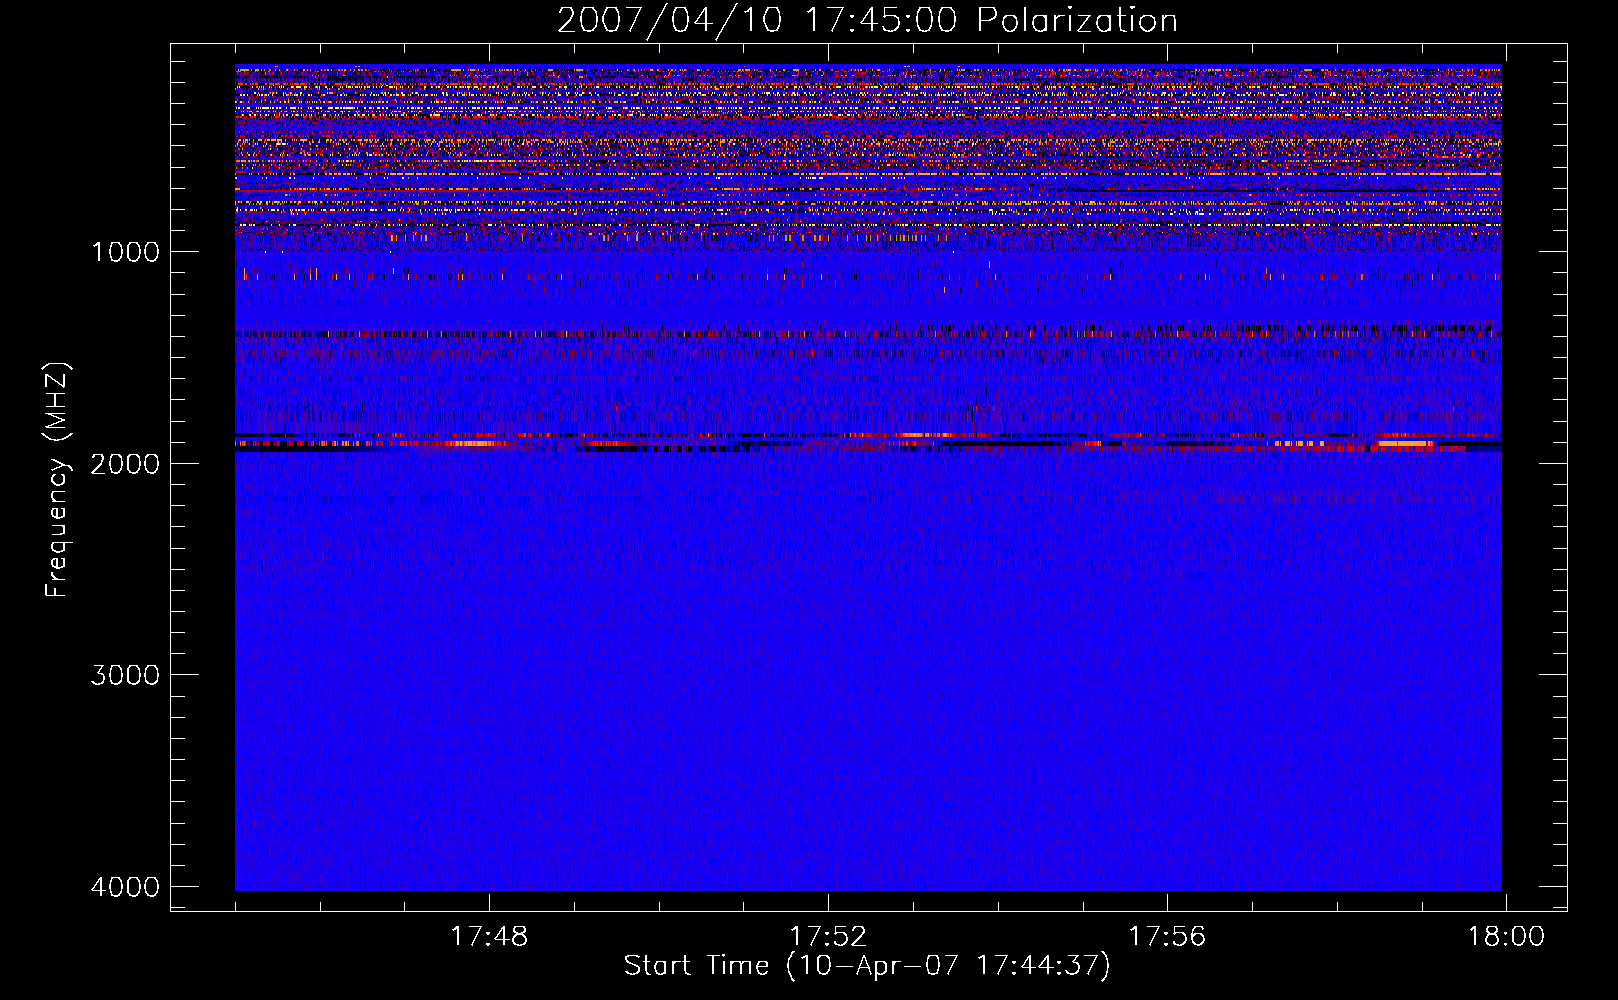The image size is (1618, 1000).
Task: Click the 4000 frequency tick label
Action: (125, 887)
